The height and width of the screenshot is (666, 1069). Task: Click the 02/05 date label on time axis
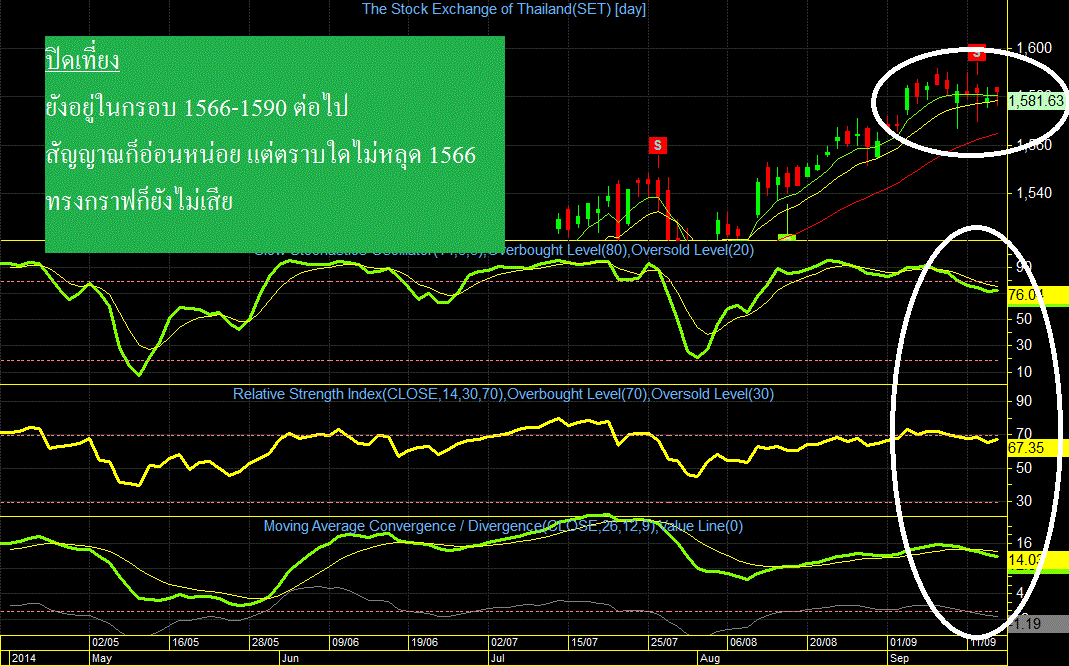[106, 642]
